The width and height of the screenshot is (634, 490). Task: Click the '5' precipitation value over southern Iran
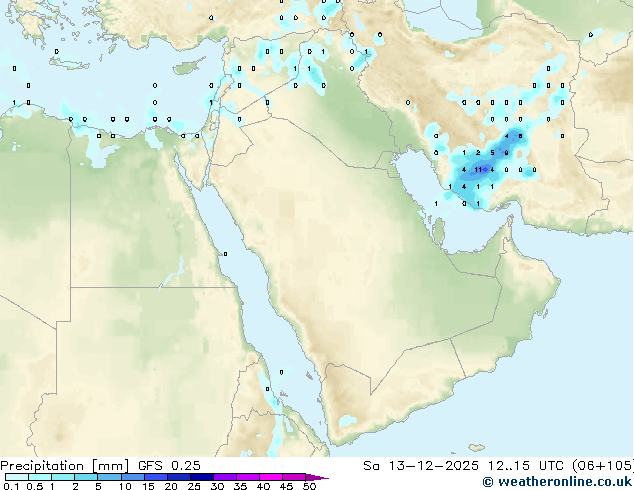coord(492,153)
